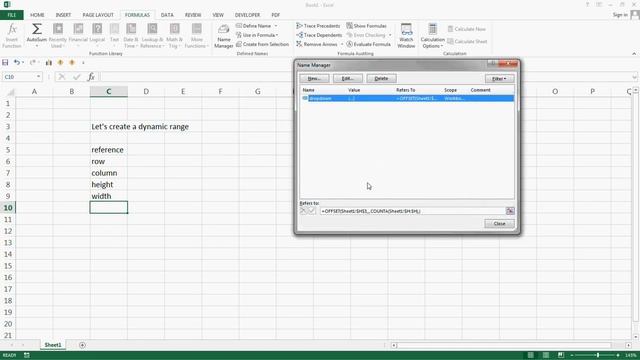Click Define Name in the ribbon
Screen dimensions: 640x360
click(256, 26)
